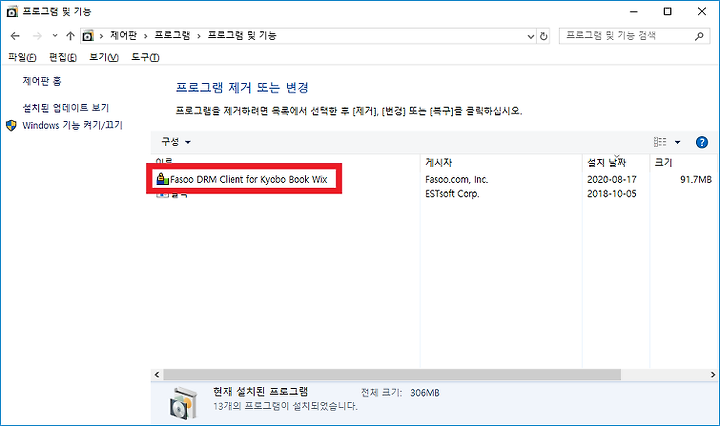This screenshot has height=426, width=720.
Task: Click the window icon in title bar
Action: [x=11, y=11]
